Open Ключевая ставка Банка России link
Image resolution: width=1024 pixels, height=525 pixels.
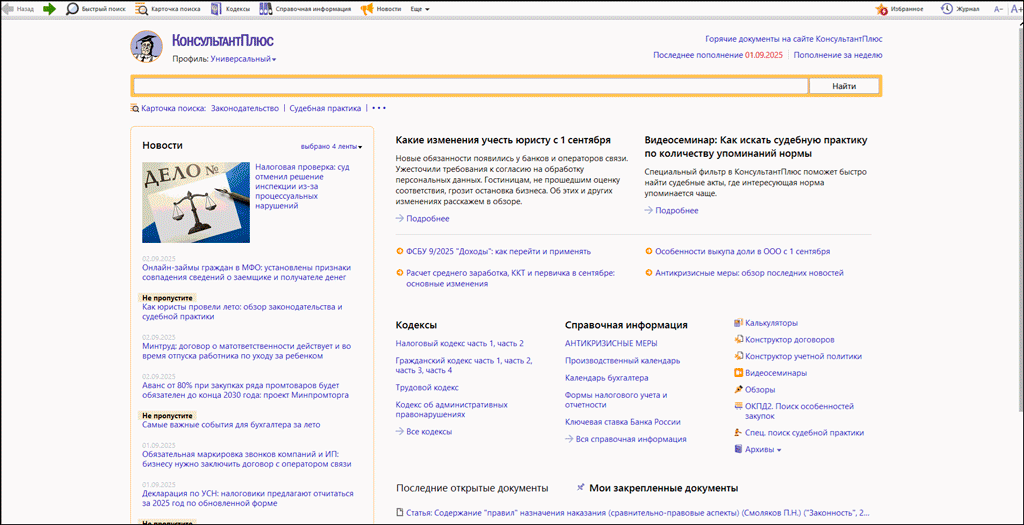[x=623, y=422]
